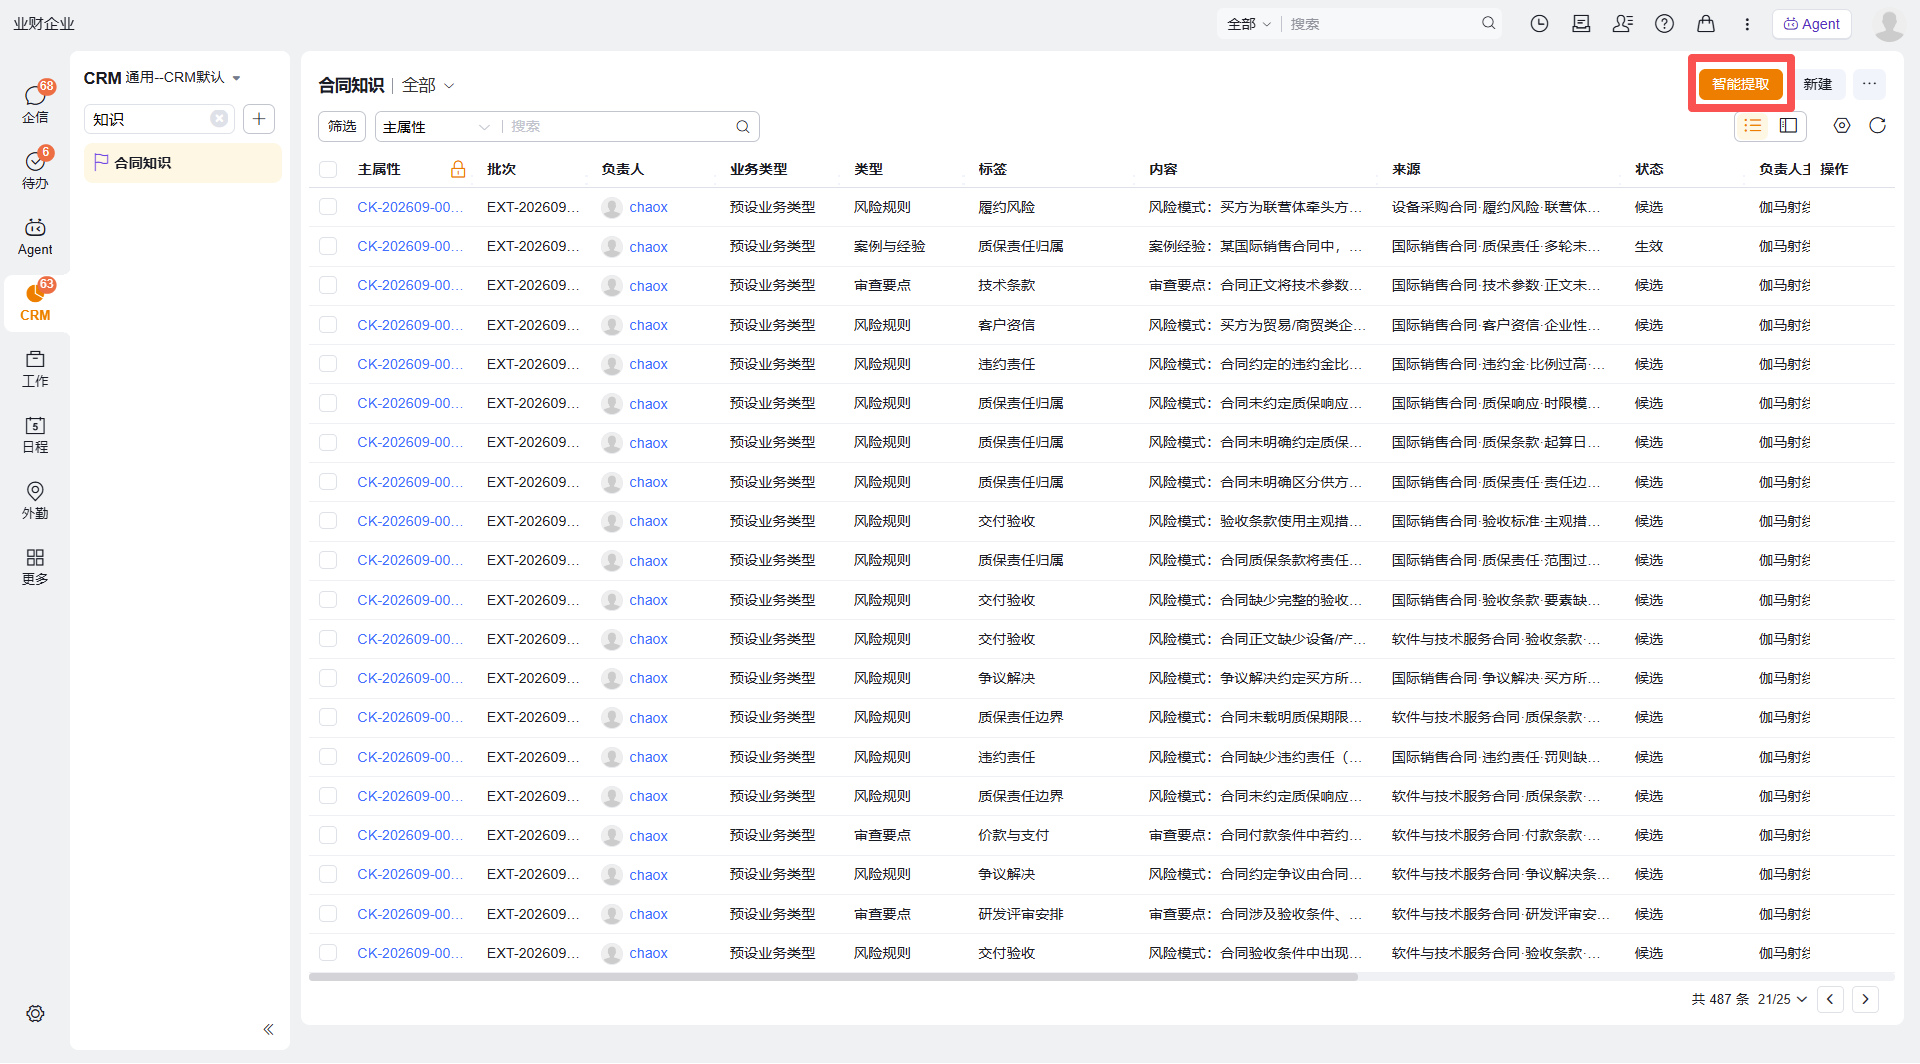Open the settings gear at sidebar bottom
This screenshot has width=1920, height=1064.
(35, 1013)
